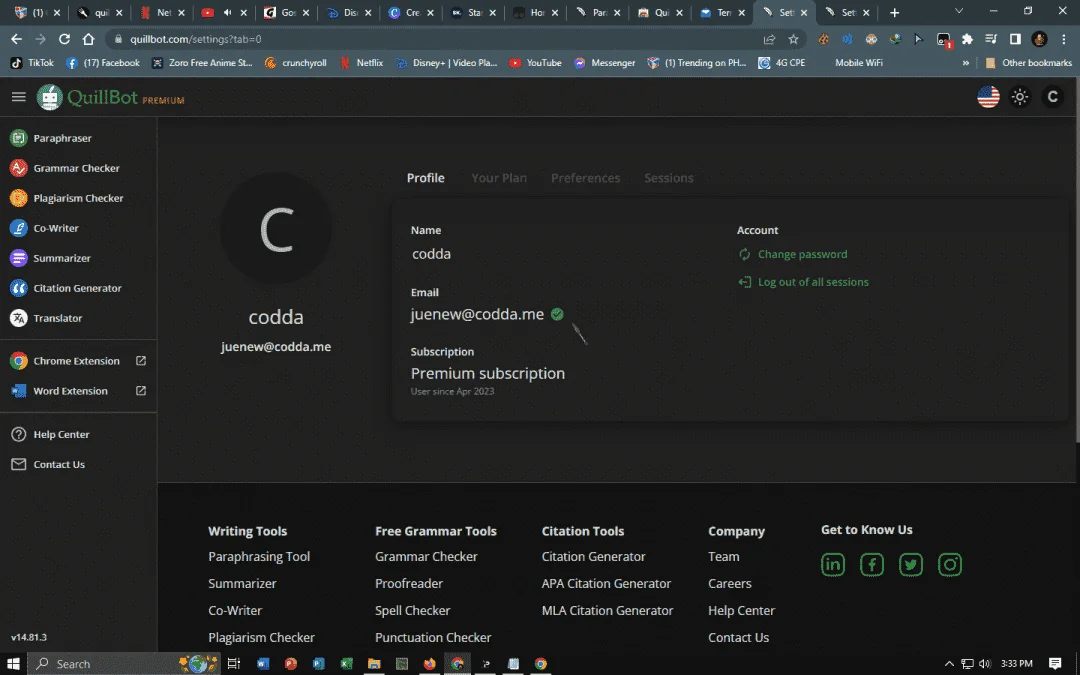The height and width of the screenshot is (675, 1080).
Task: Click external-link icon next to Chrome Extension
Action: tap(141, 361)
